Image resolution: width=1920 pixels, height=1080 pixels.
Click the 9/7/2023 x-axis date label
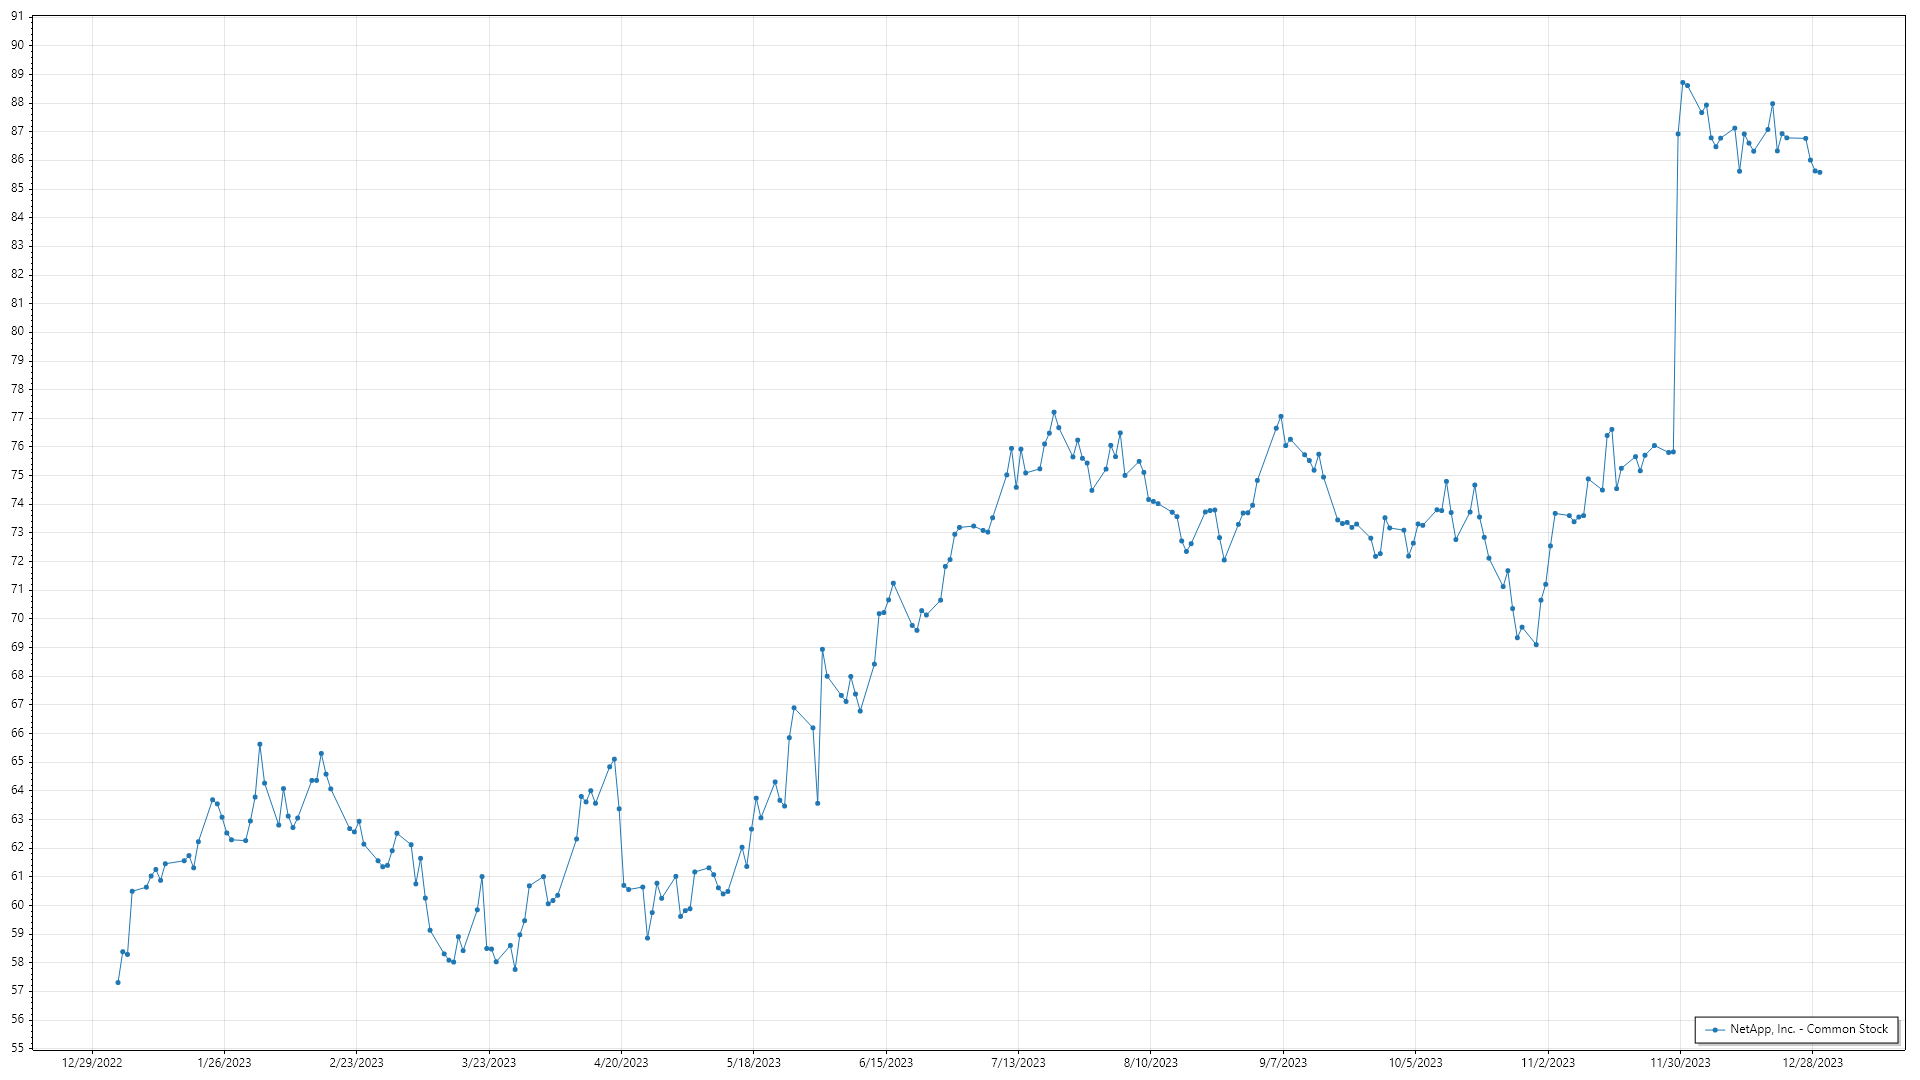coord(1283,1063)
